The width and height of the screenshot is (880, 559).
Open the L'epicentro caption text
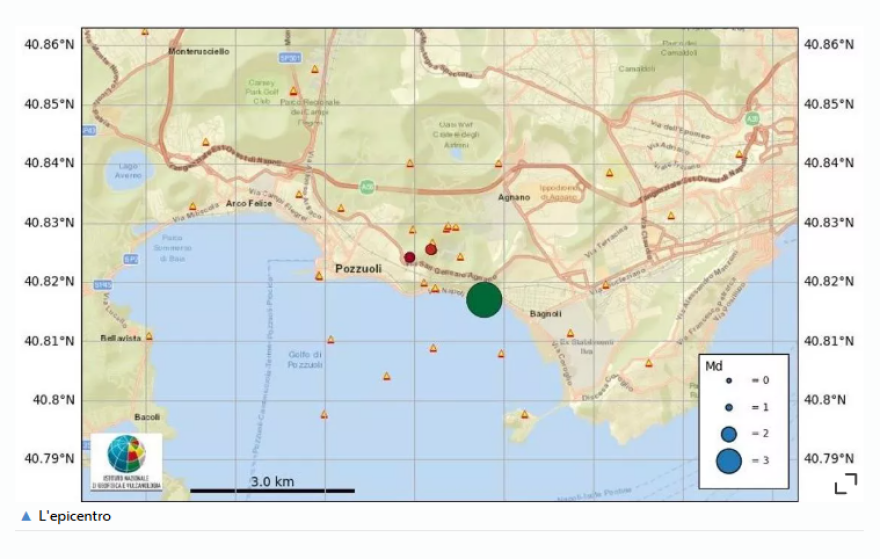click(74, 517)
